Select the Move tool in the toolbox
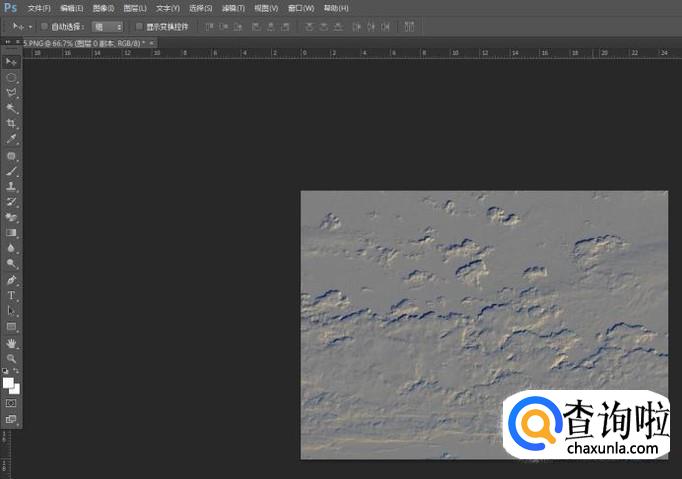The image size is (682, 479). coord(12,61)
